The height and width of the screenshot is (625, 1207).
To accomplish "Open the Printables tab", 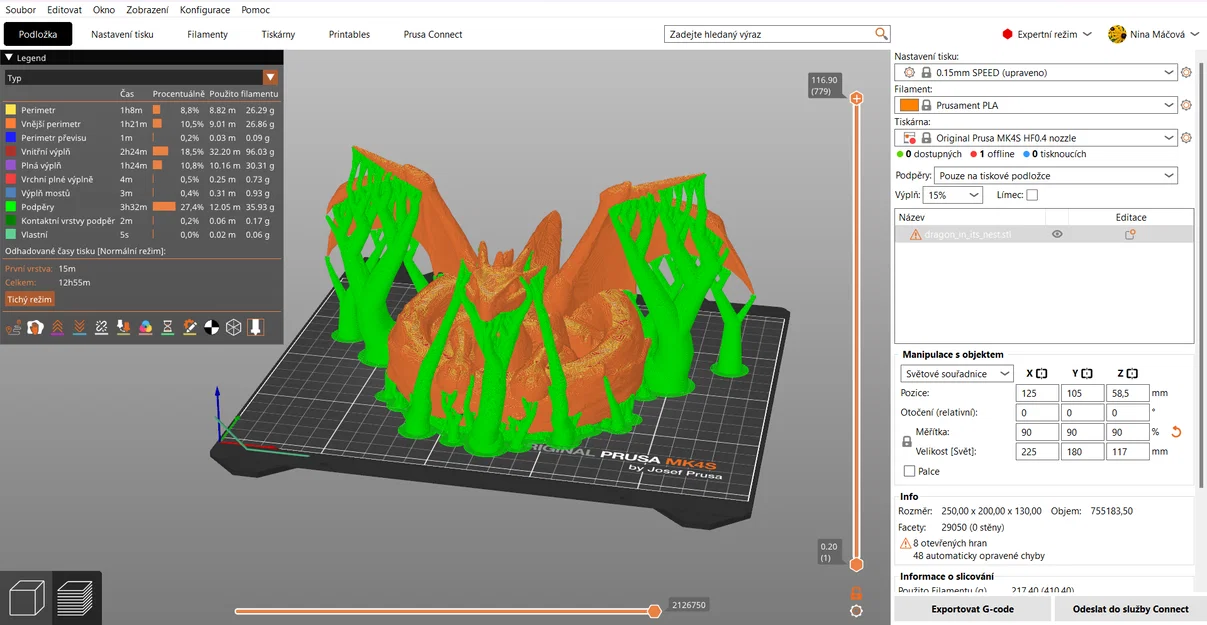I will pyautogui.click(x=349, y=34).
